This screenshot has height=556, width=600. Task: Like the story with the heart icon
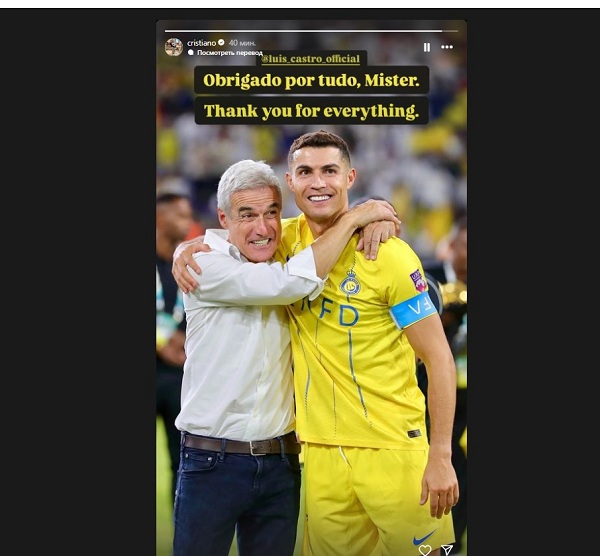[x=425, y=550]
